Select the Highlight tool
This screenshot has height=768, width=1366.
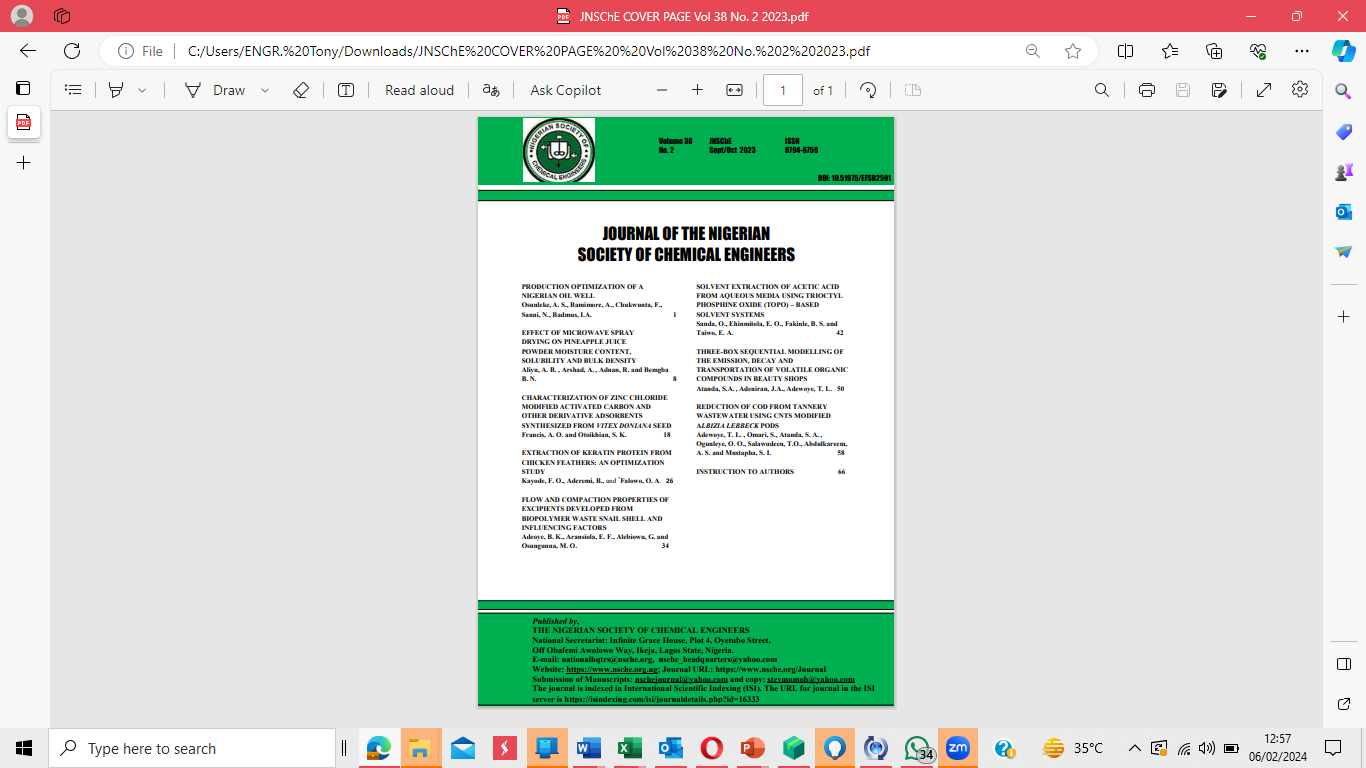coord(116,90)
